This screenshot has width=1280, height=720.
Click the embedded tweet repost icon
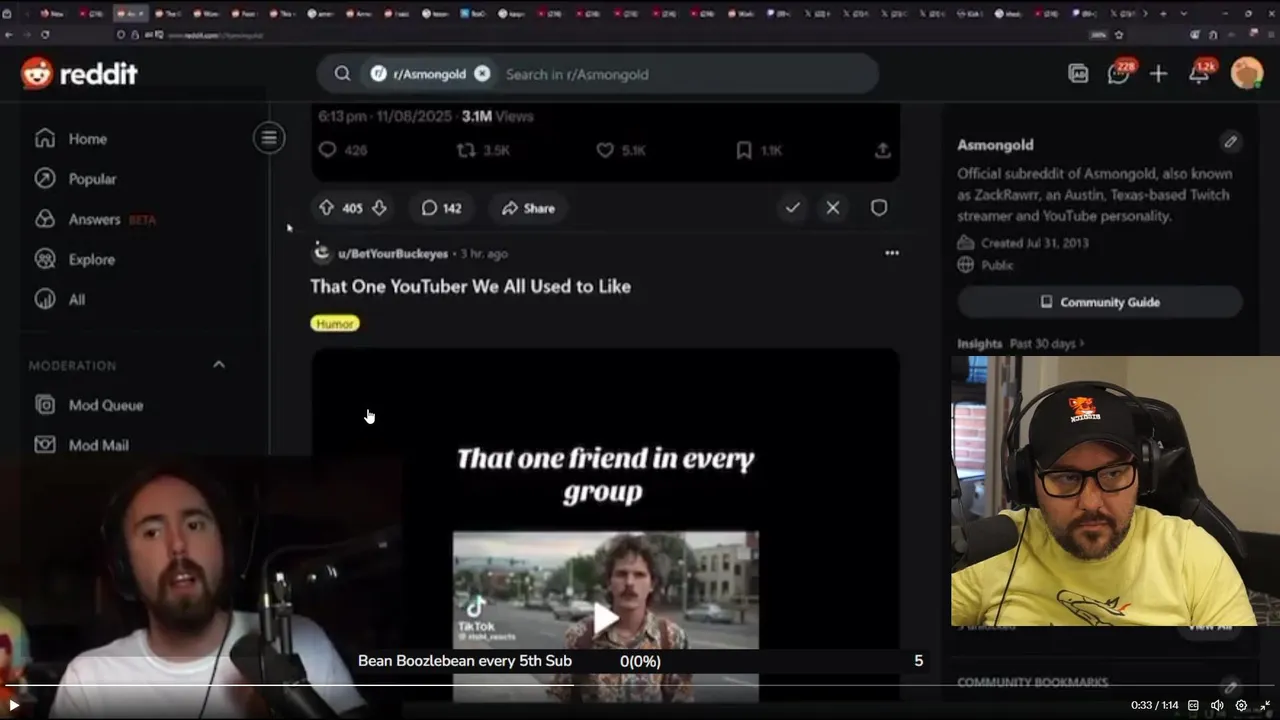(466, 150)
